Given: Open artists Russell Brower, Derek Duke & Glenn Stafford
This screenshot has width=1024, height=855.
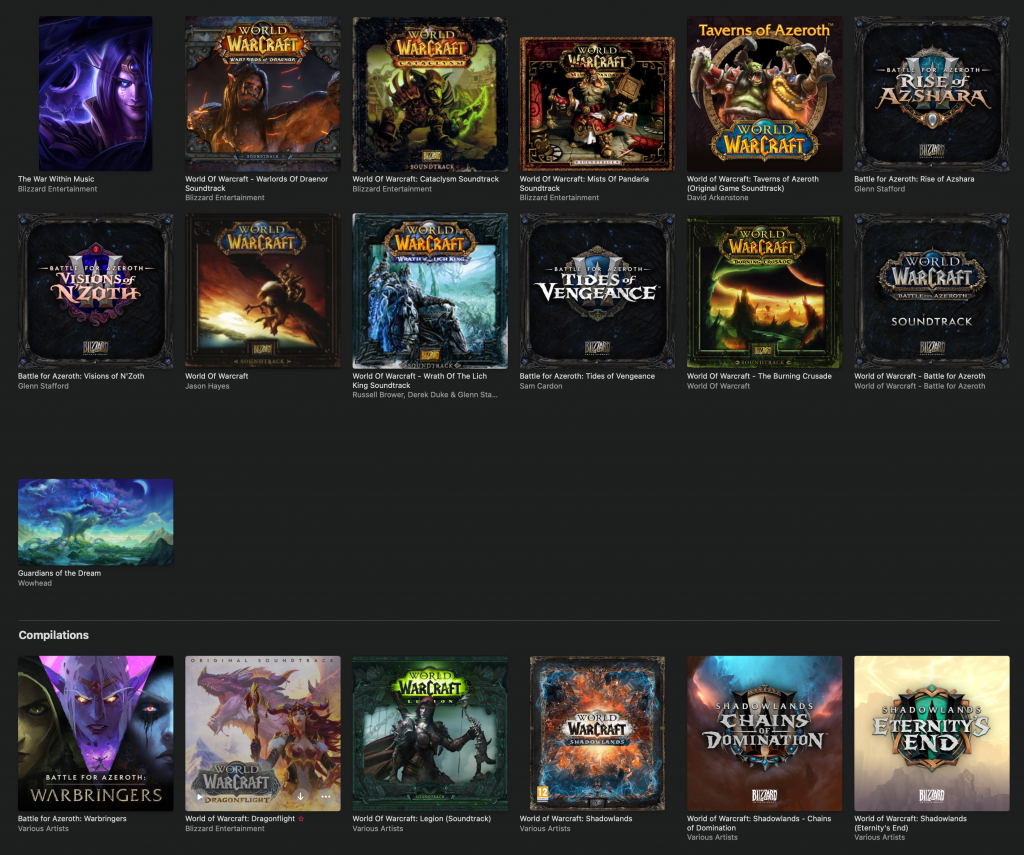Looking at the screenshot, I should (x=424, y=395).
